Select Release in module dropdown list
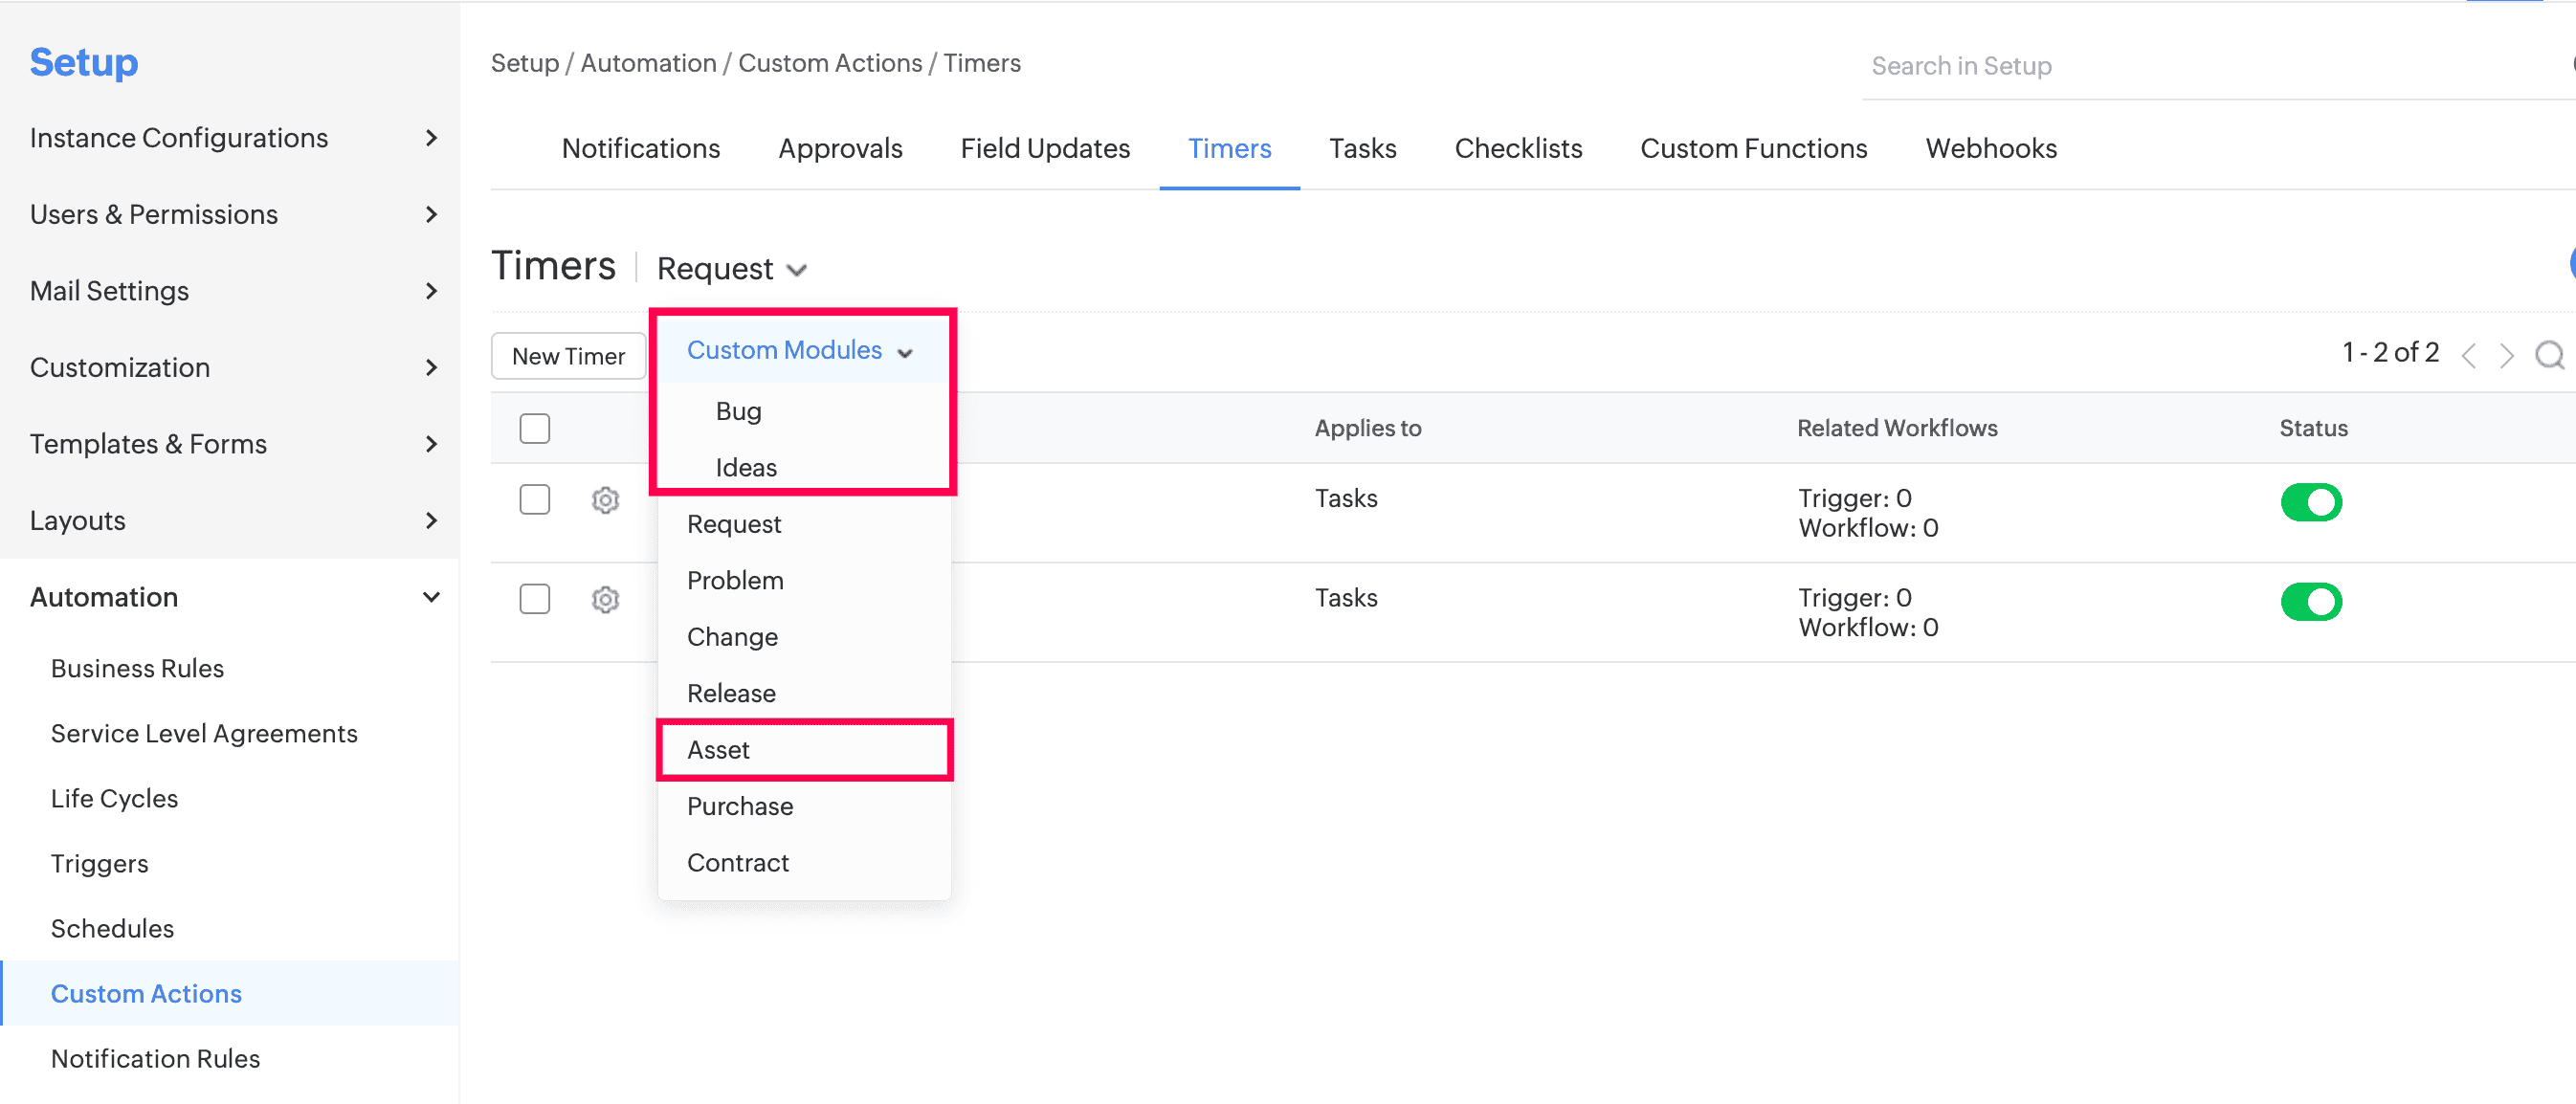The width and height of the screenshot is (2576, 1104). point(804,694)
